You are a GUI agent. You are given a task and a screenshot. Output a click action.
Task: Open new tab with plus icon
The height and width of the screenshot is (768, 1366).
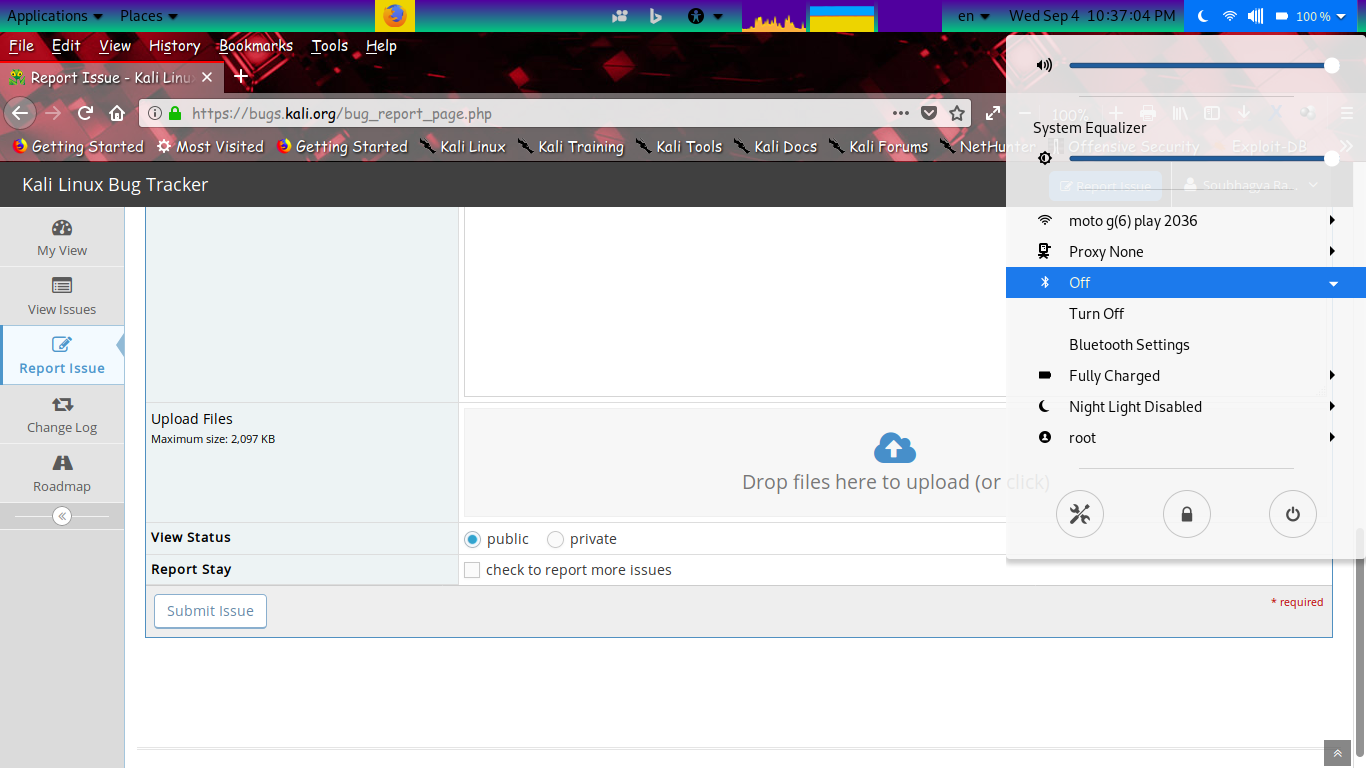(x=241, y=77)
